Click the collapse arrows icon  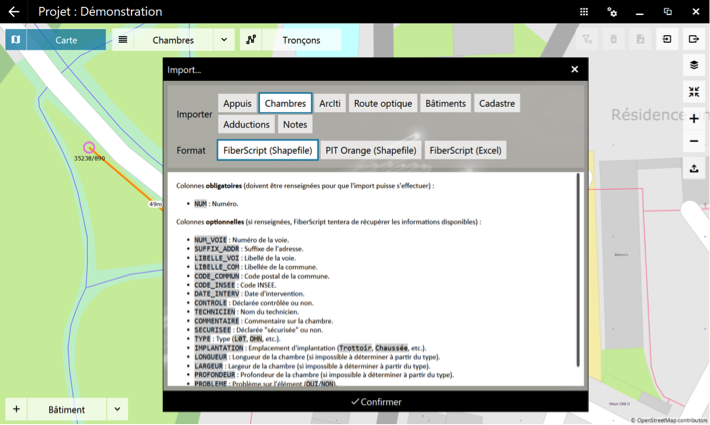click(694, 92)
